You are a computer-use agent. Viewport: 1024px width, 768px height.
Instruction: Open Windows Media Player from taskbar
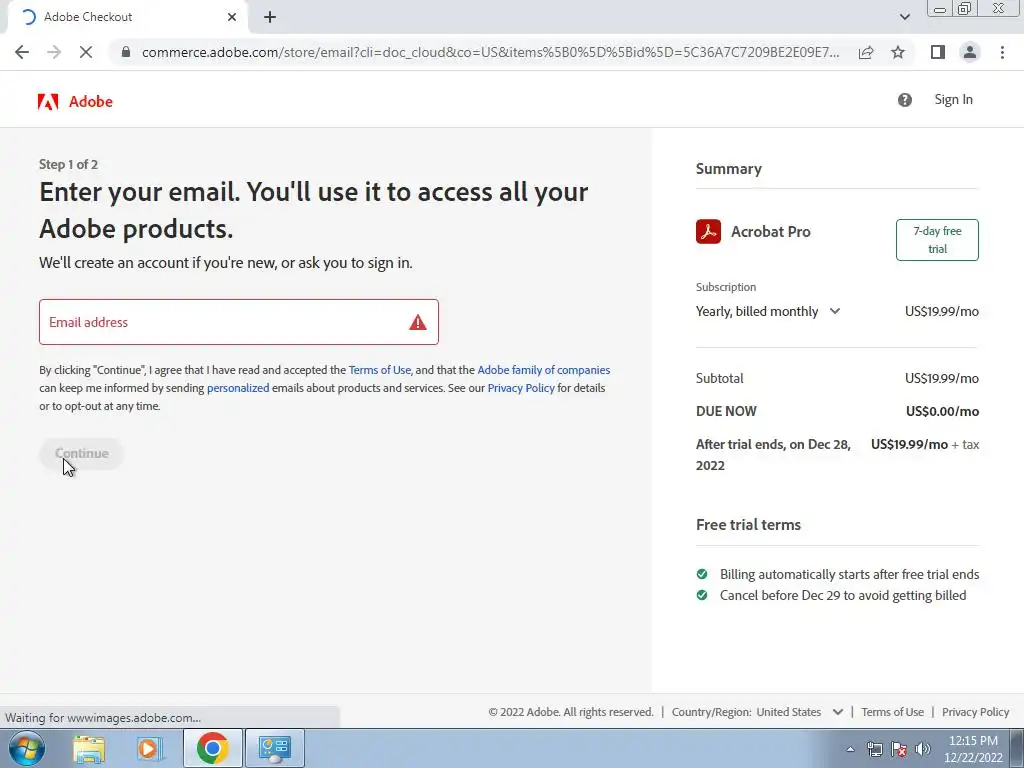[x=150, y=748]
